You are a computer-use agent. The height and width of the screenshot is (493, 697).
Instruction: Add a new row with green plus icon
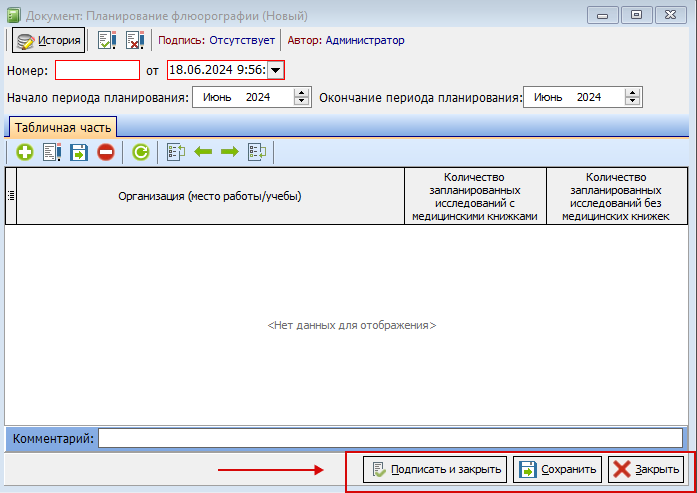click(25, 152)
